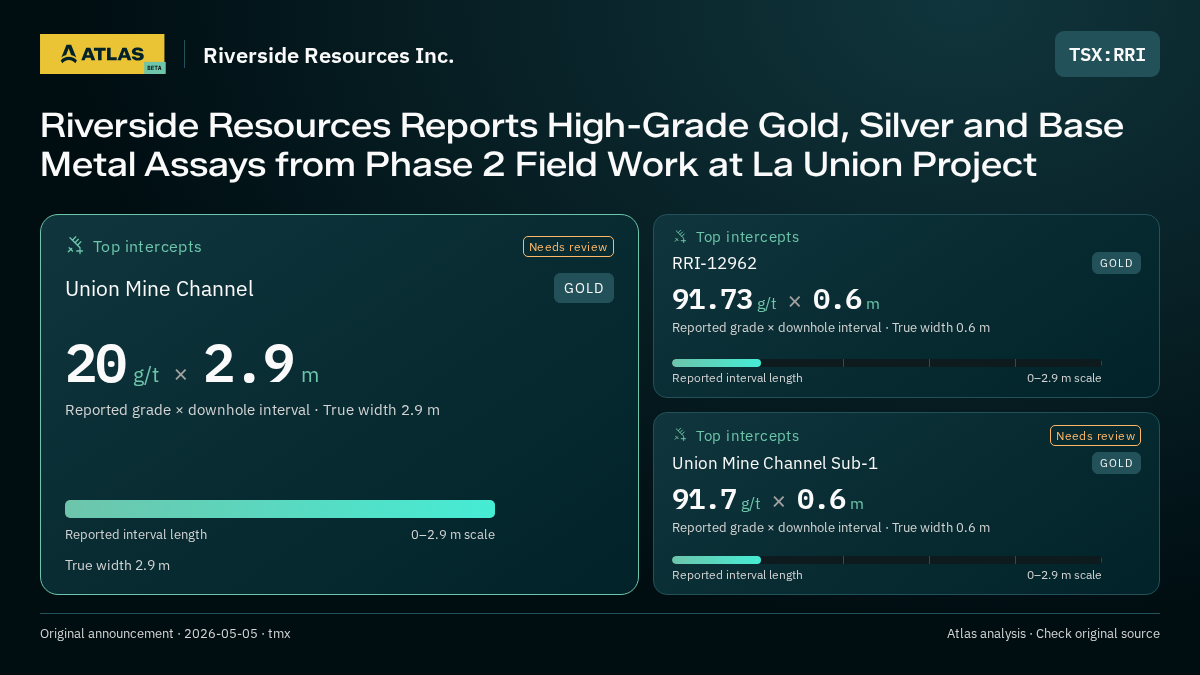Screen dimensions: 1200x675
Task: Click the drill icon in RRI-12962 card
Action: pyautogui.click(x=680, y=236)
